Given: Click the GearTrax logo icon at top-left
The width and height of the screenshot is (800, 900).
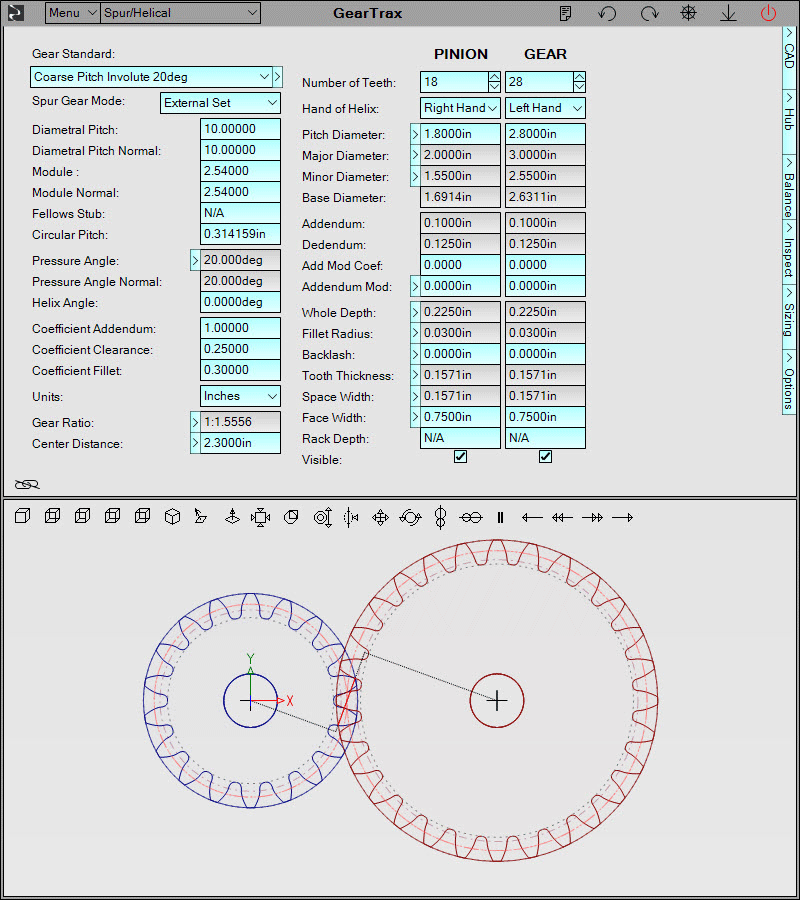Looking at the screenshot, I should pos(15,13).
